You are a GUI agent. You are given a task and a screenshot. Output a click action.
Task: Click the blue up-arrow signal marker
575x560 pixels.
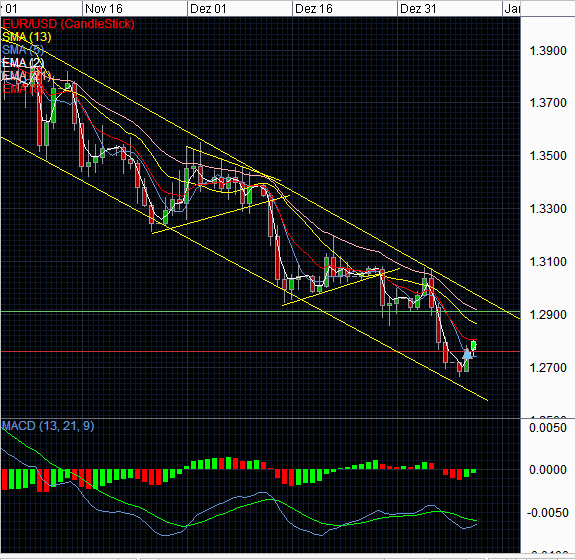click(x=467, y=354)
